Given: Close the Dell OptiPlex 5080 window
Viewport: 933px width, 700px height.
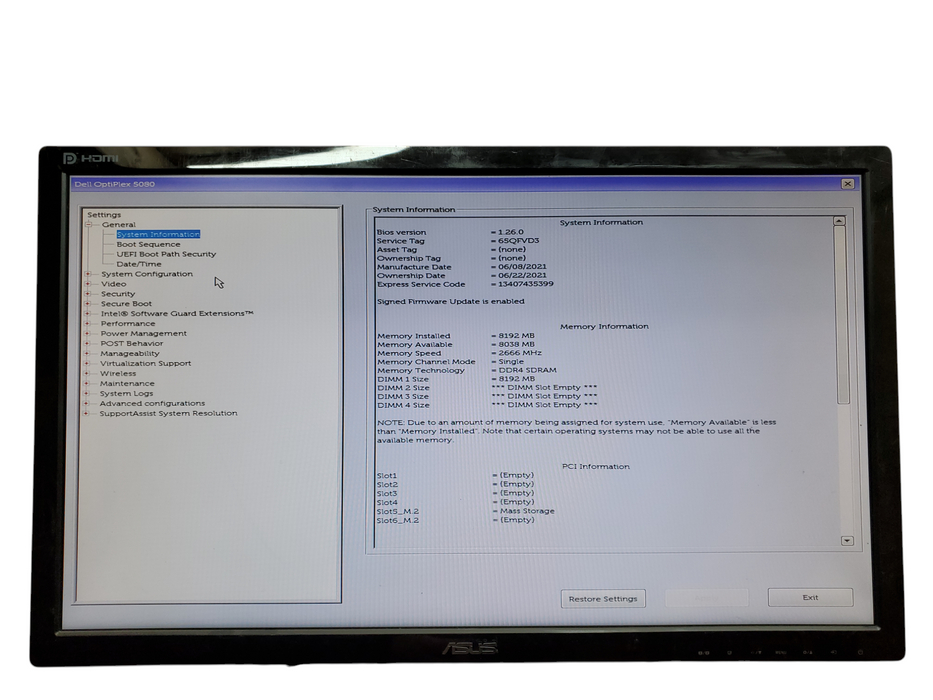Looking at the screenshot, I should pos(848,184).
